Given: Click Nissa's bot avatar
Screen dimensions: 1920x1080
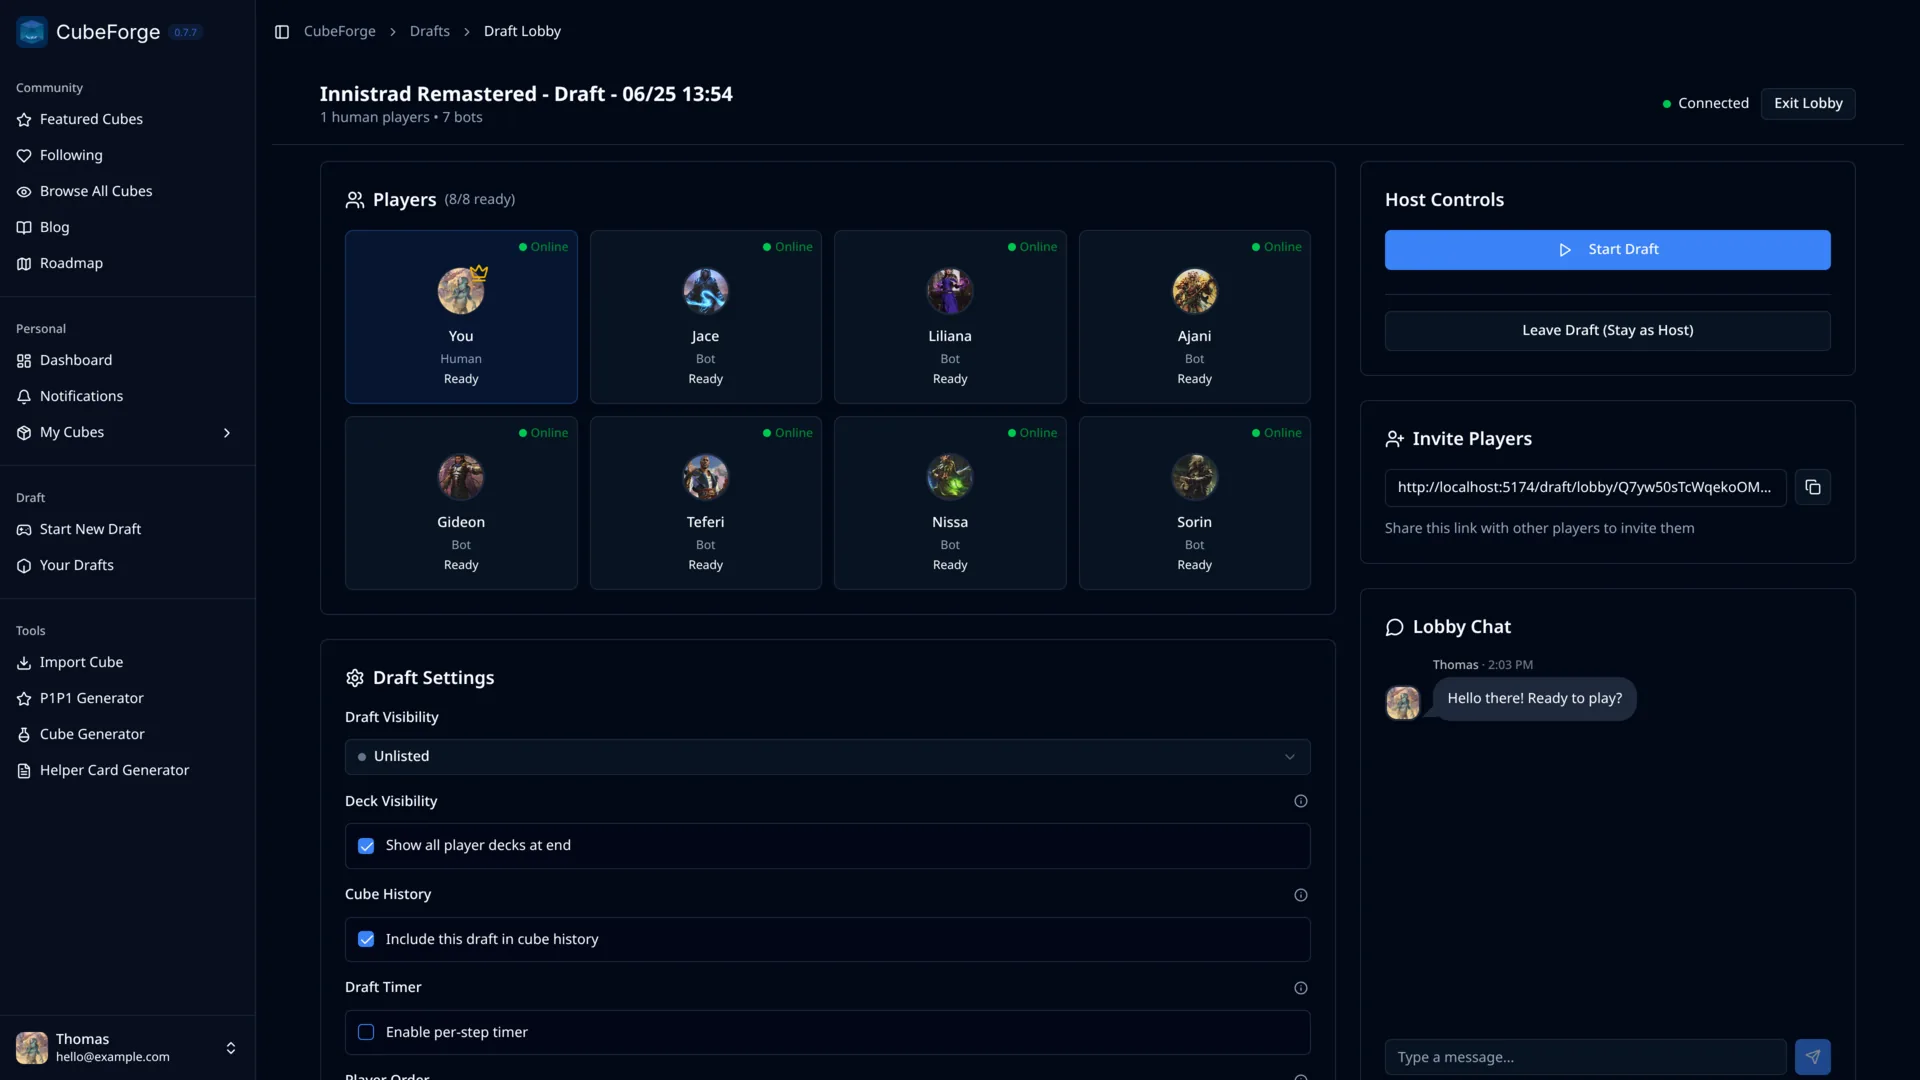Looking at the screenshot, I should pos(950,477).
